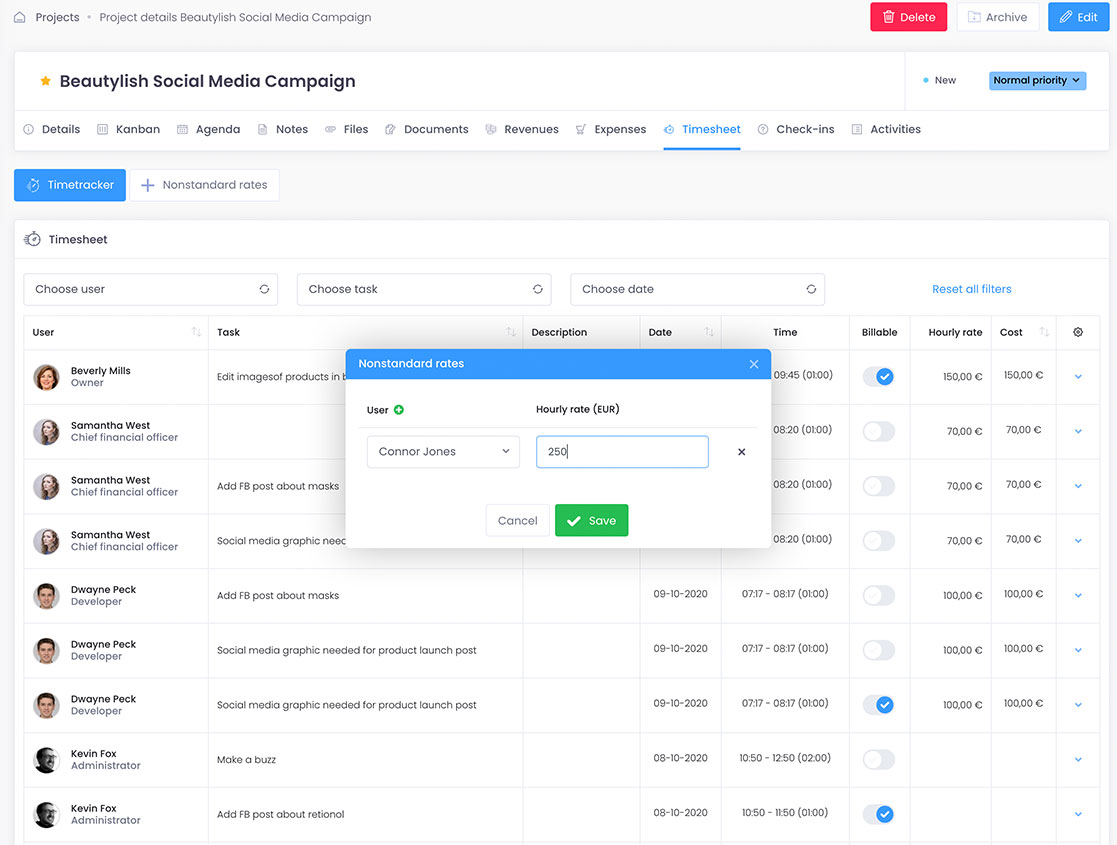This screenshot has height=845, width=1117.
Task: Click the red Delete button
Action: (908, 17)
